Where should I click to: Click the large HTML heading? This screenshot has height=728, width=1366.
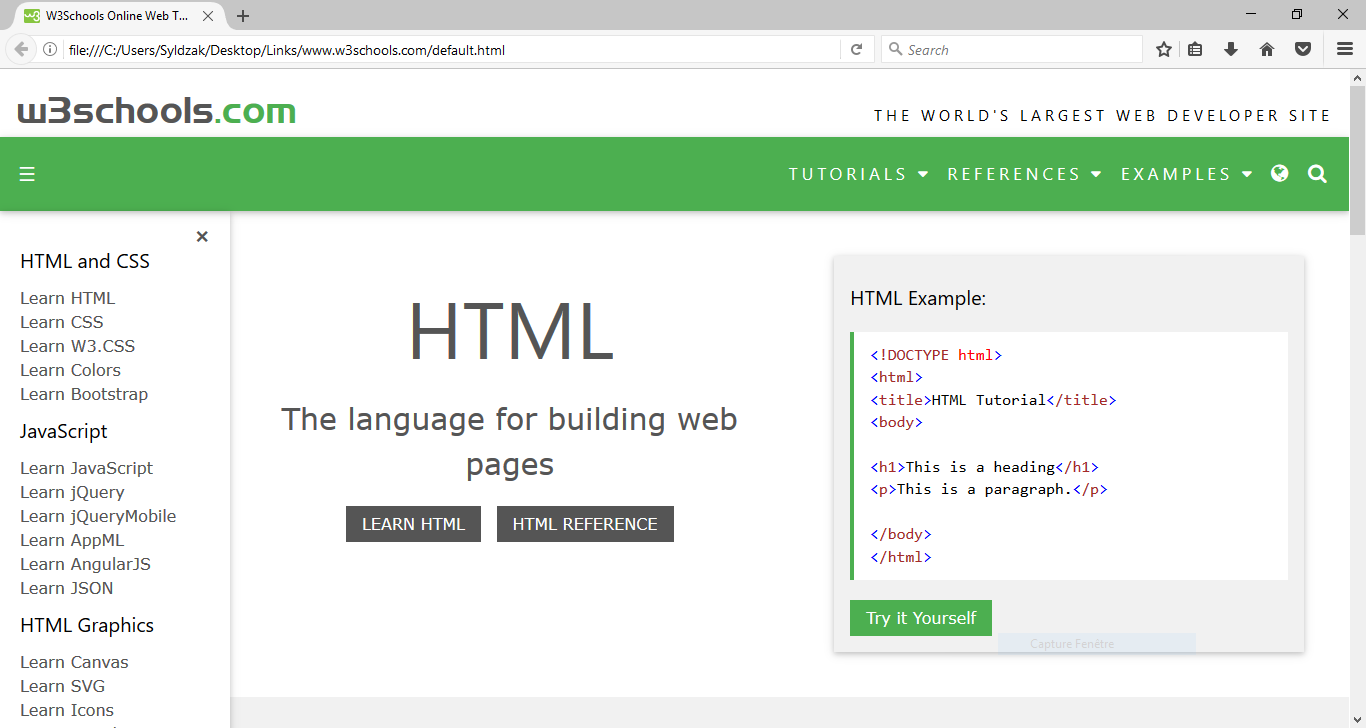(x=510, y=332)
